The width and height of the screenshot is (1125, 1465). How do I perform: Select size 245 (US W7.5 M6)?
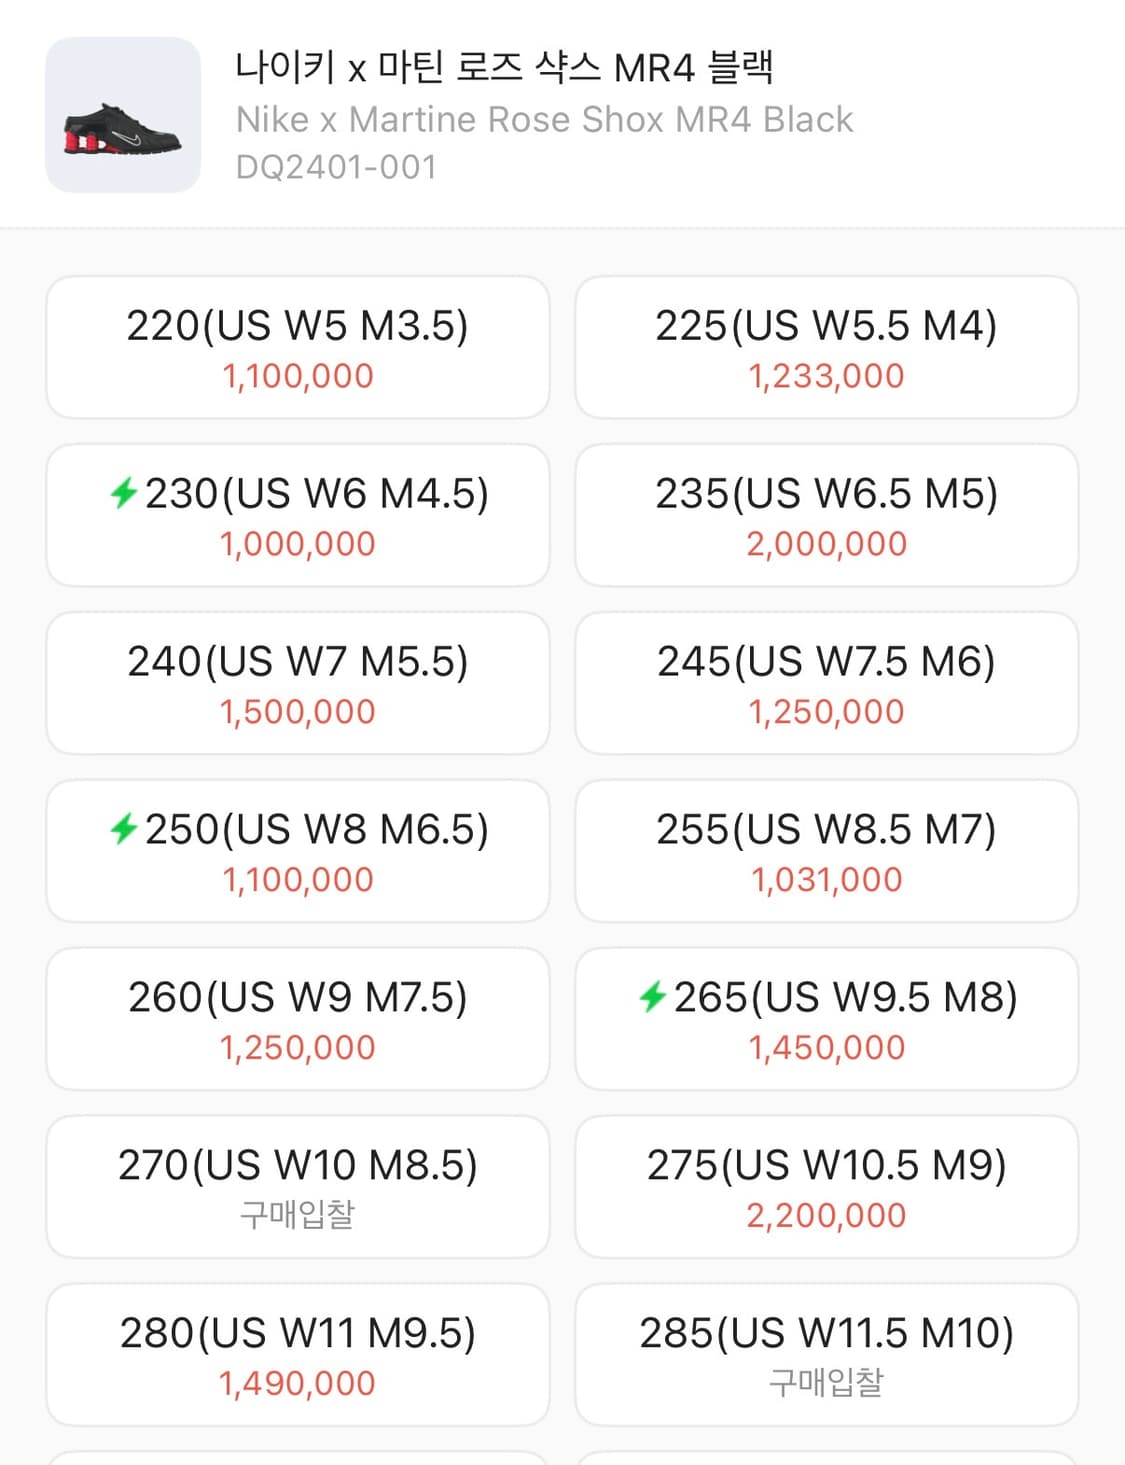click(826, 683)
